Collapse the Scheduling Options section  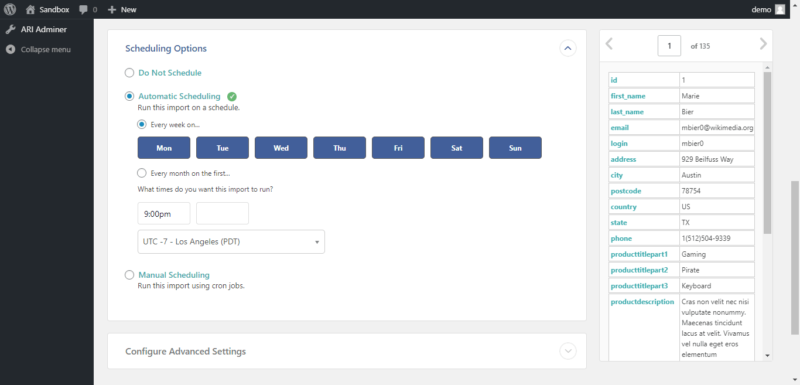click(568, 48)
